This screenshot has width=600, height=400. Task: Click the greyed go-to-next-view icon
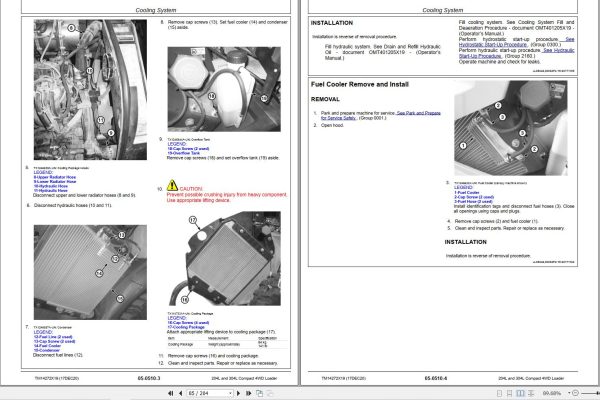point(270,393)
